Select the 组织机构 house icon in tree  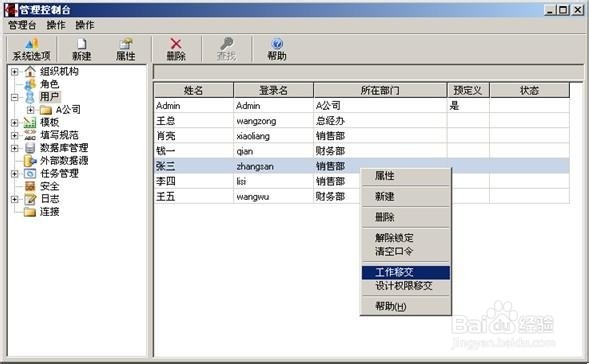point(30,71)
